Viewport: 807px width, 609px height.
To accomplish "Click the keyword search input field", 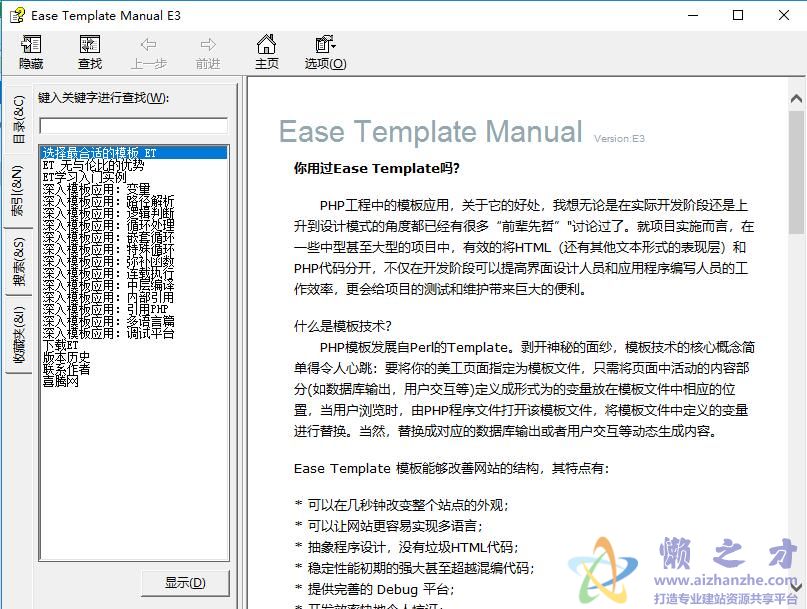I will (134, 126).
